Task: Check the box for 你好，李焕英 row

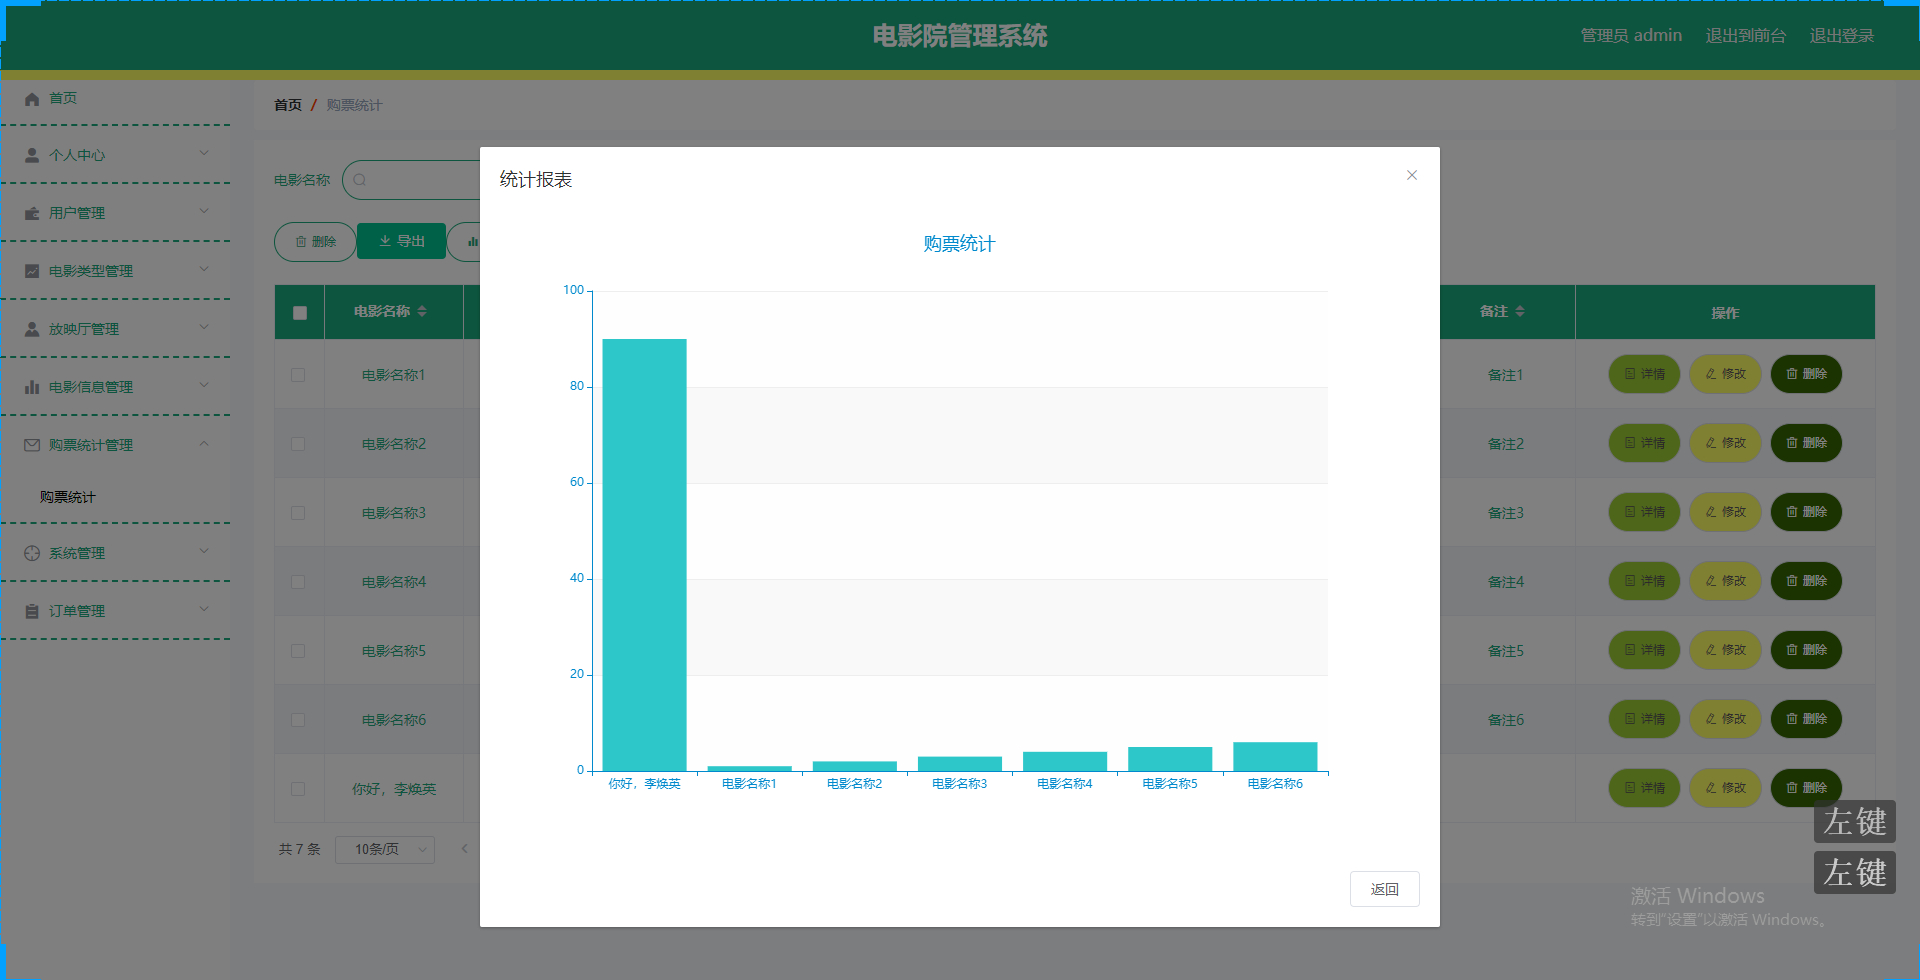Action: (298, 789)
